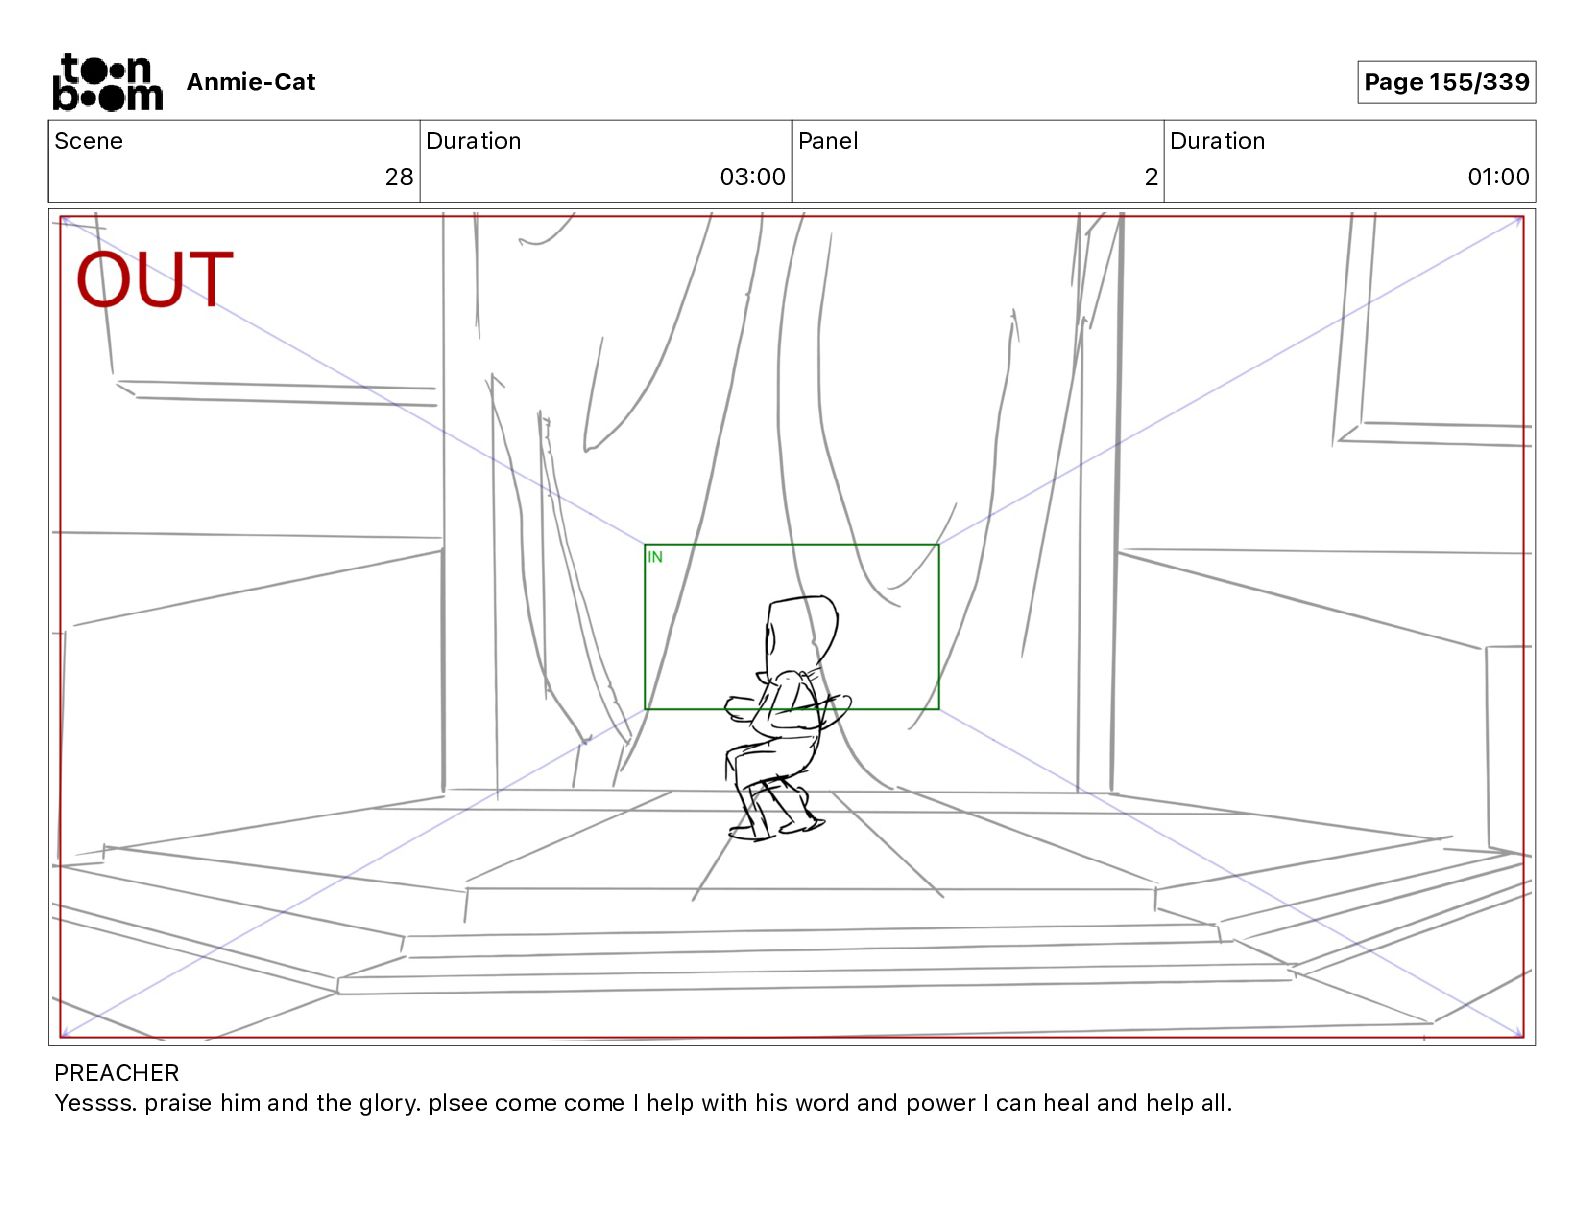The image size is (1584, 1224).
Task: Click the 'Scene' header label
Action: (89, 141)
